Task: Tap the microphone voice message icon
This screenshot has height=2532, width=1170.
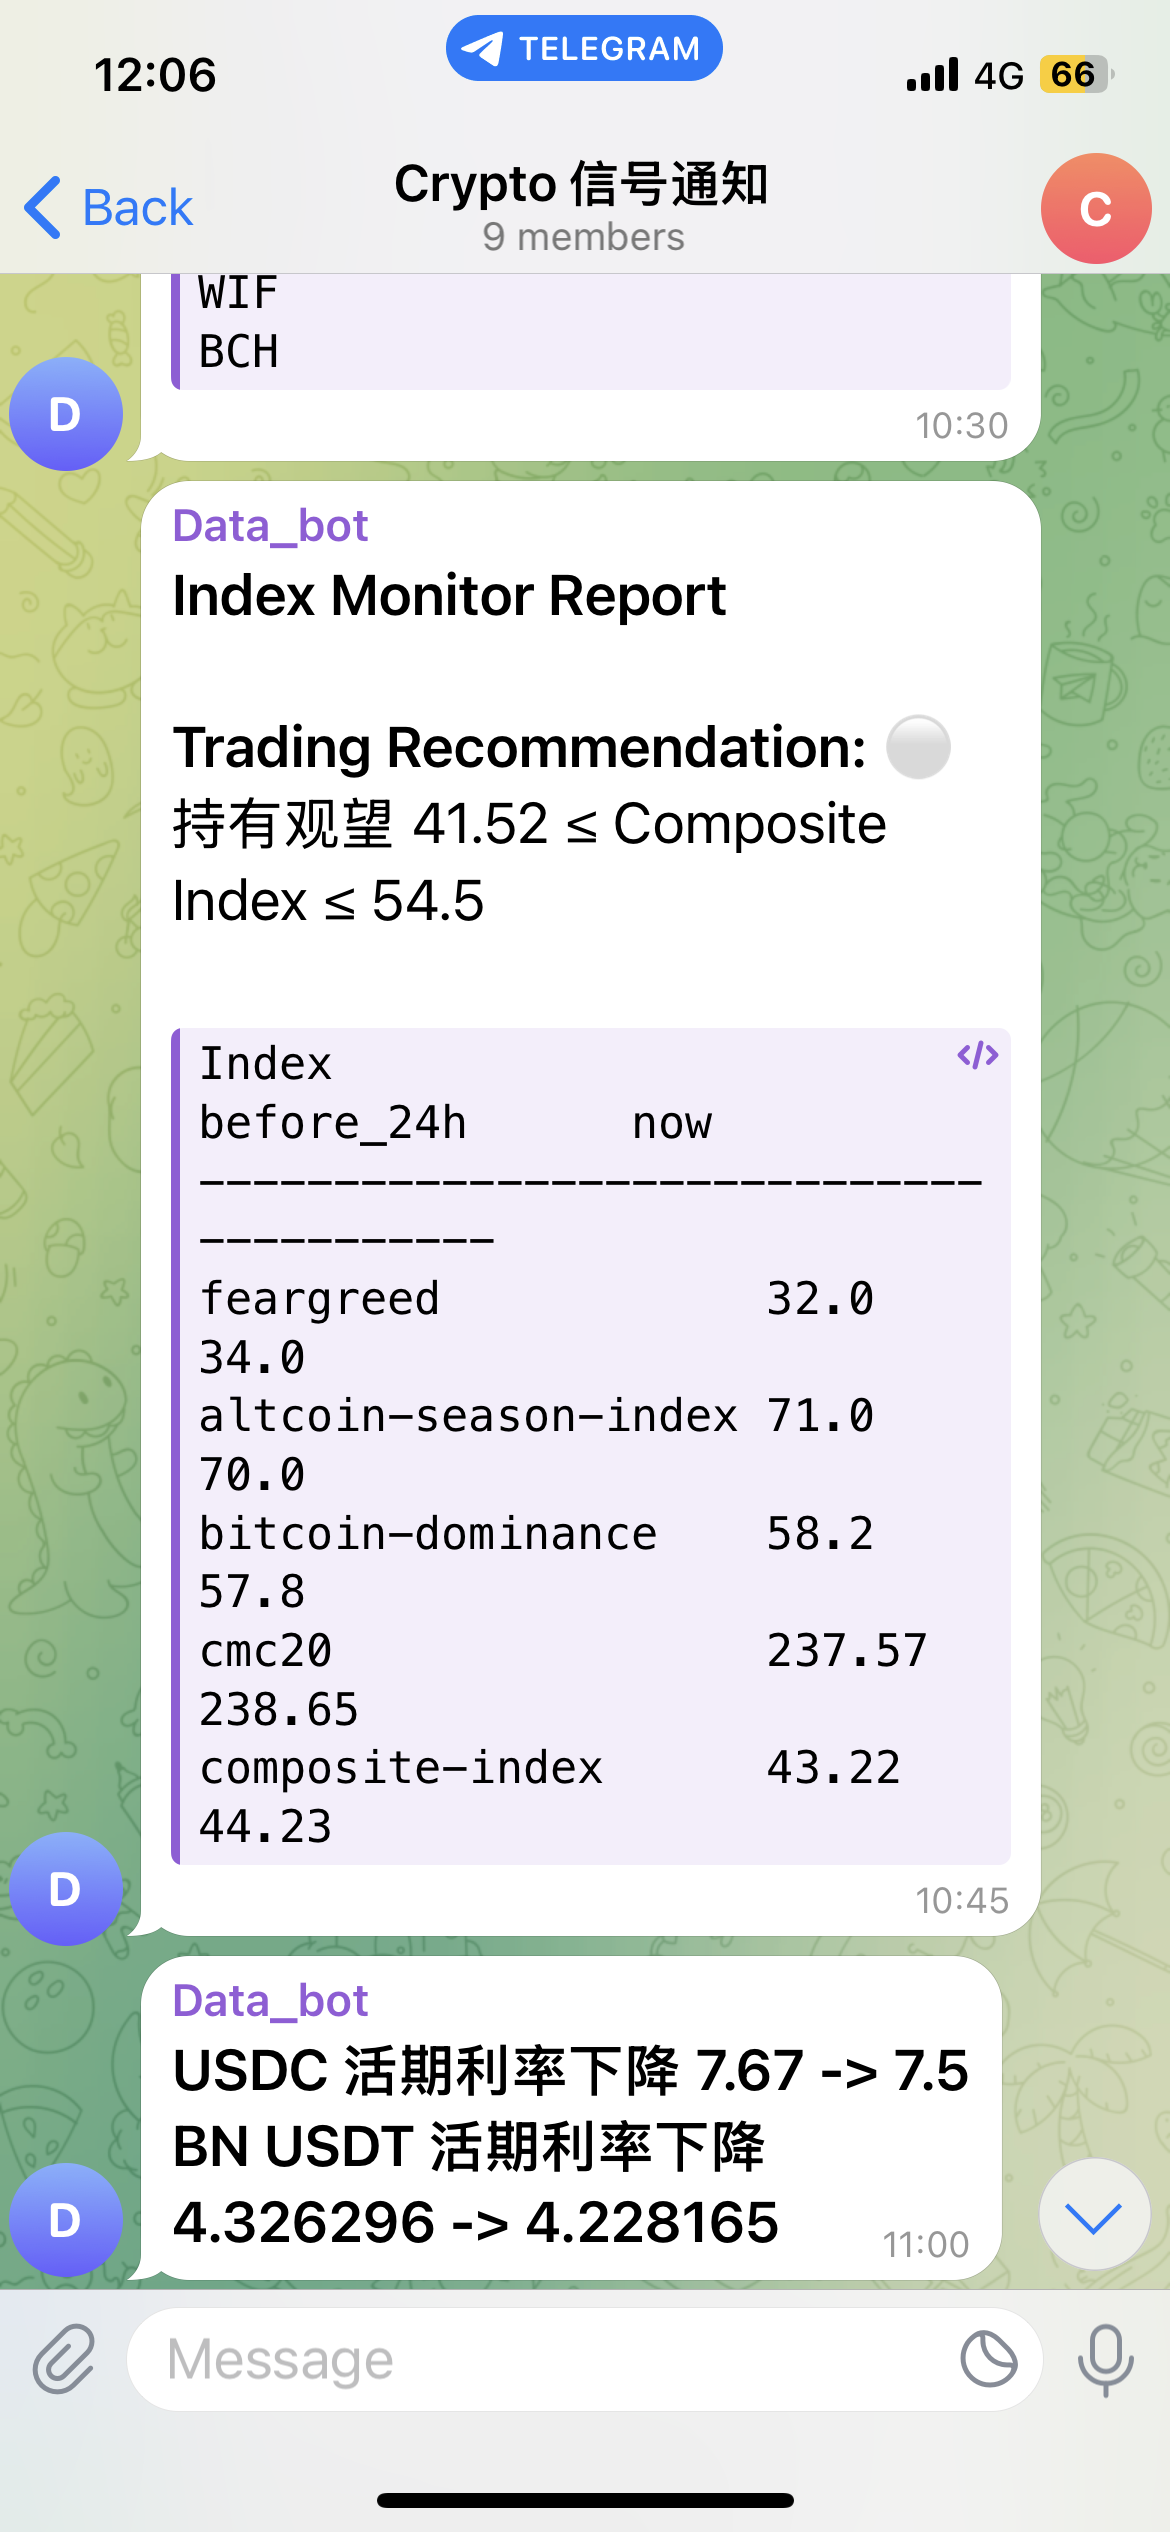Action: [x=1105, y=2359]
